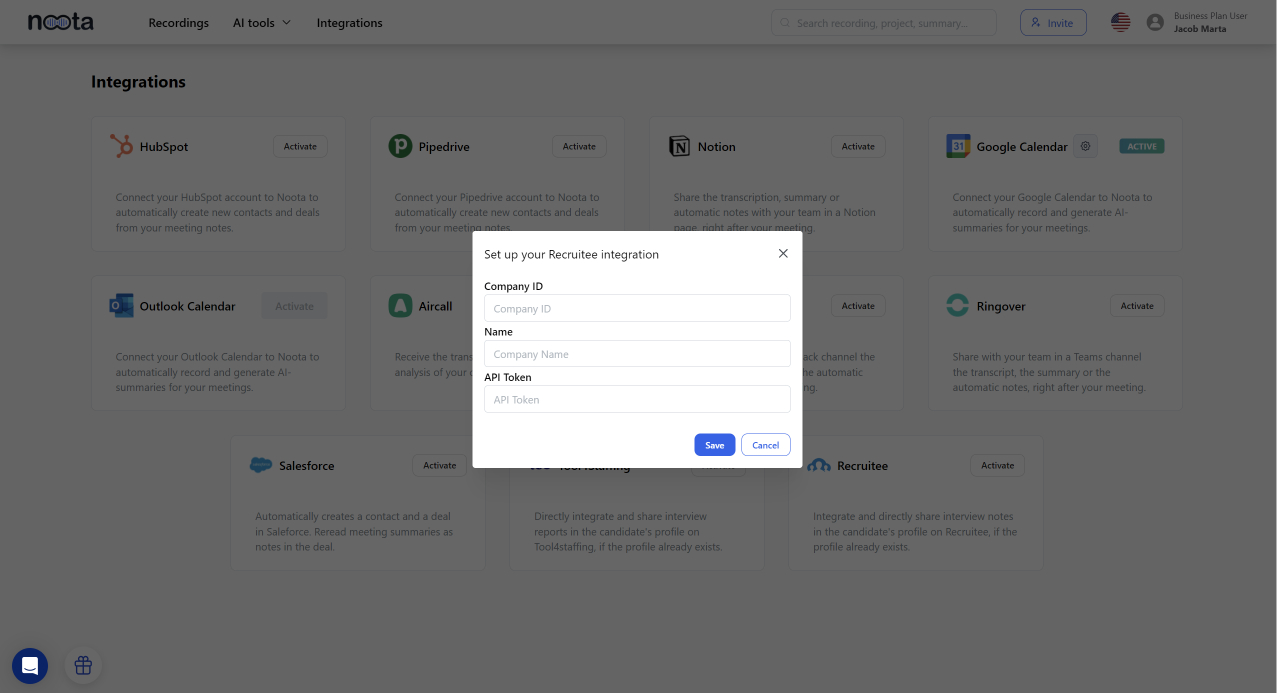This screenshot has width=1277, height=693.
Task: Click the Company ID field
Action: click(x=637, y=309)
